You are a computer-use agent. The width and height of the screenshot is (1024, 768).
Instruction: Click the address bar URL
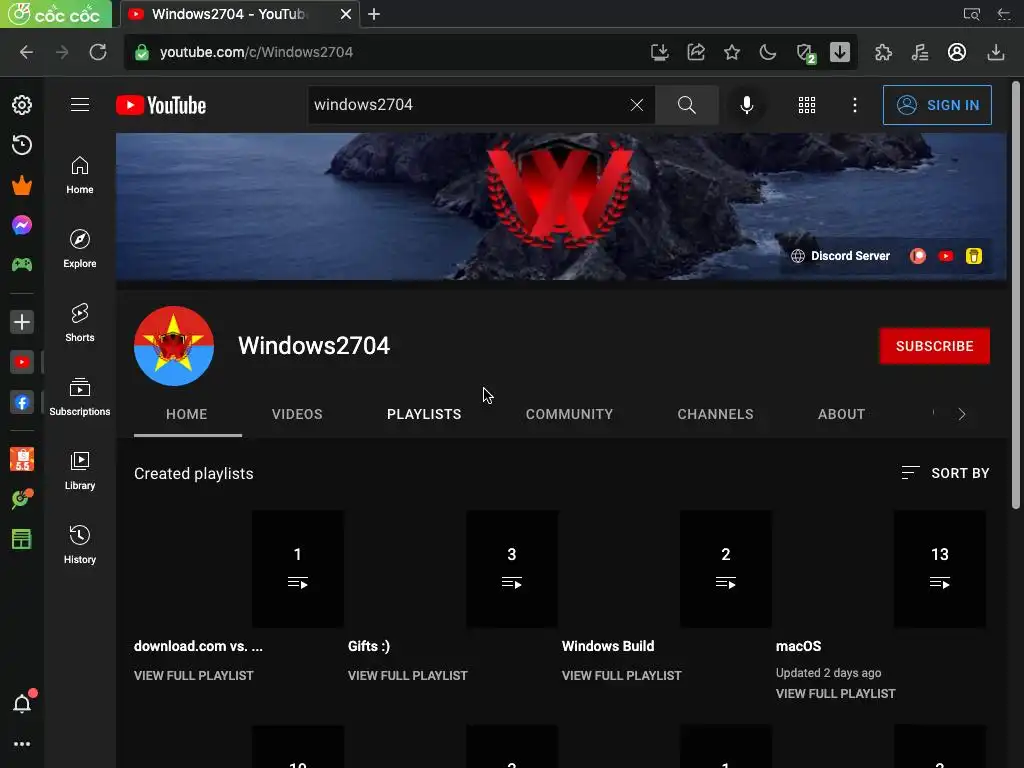coord(256,52)
